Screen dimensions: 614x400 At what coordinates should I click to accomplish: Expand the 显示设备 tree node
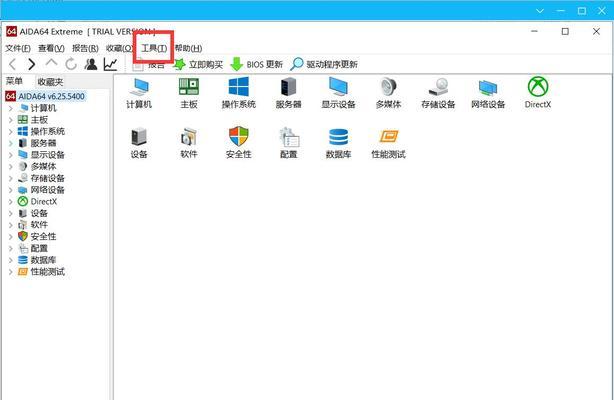coord(11,155)
